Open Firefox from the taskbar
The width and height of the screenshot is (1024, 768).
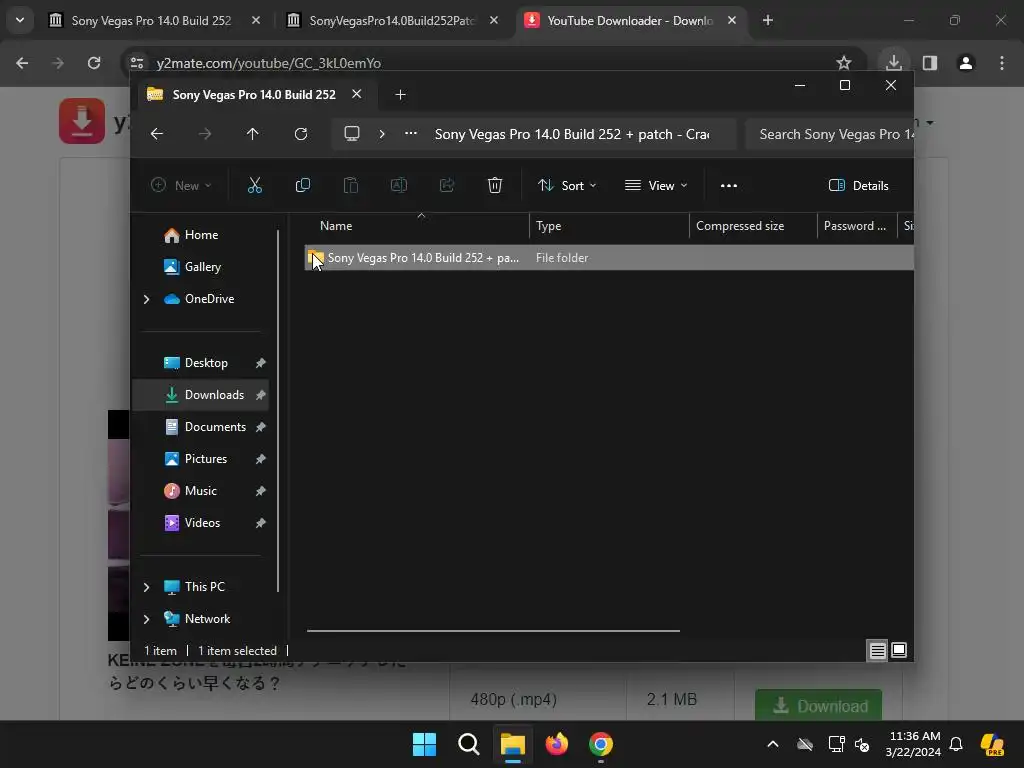coord(556,744)
